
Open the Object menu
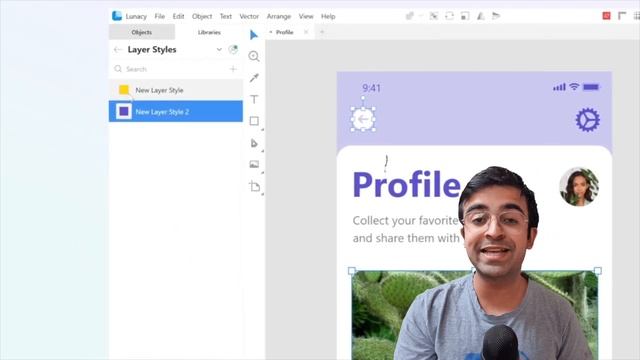pyautogui.click(x=202, y=16)
